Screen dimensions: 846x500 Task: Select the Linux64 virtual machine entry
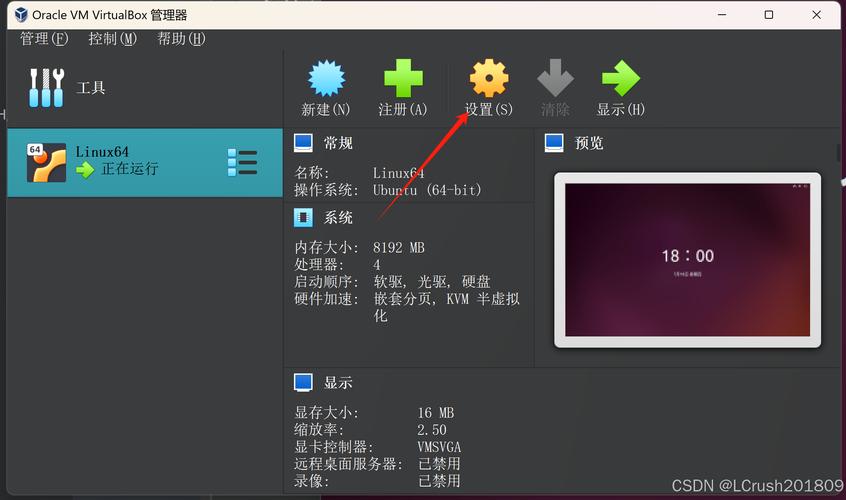tap(145, 162)
